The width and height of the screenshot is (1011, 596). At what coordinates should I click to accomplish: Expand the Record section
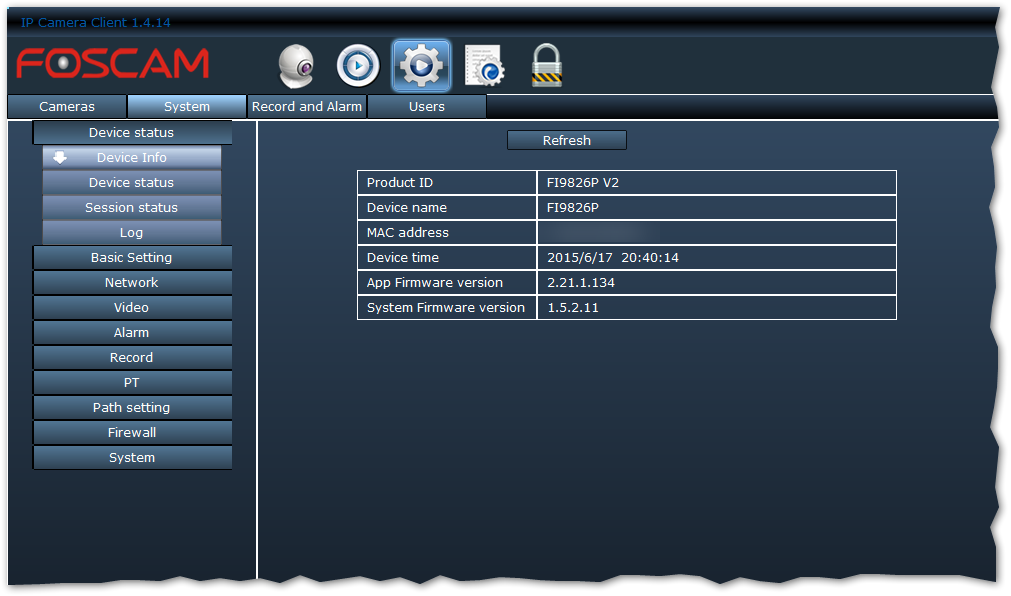click(x=132, y=357)
